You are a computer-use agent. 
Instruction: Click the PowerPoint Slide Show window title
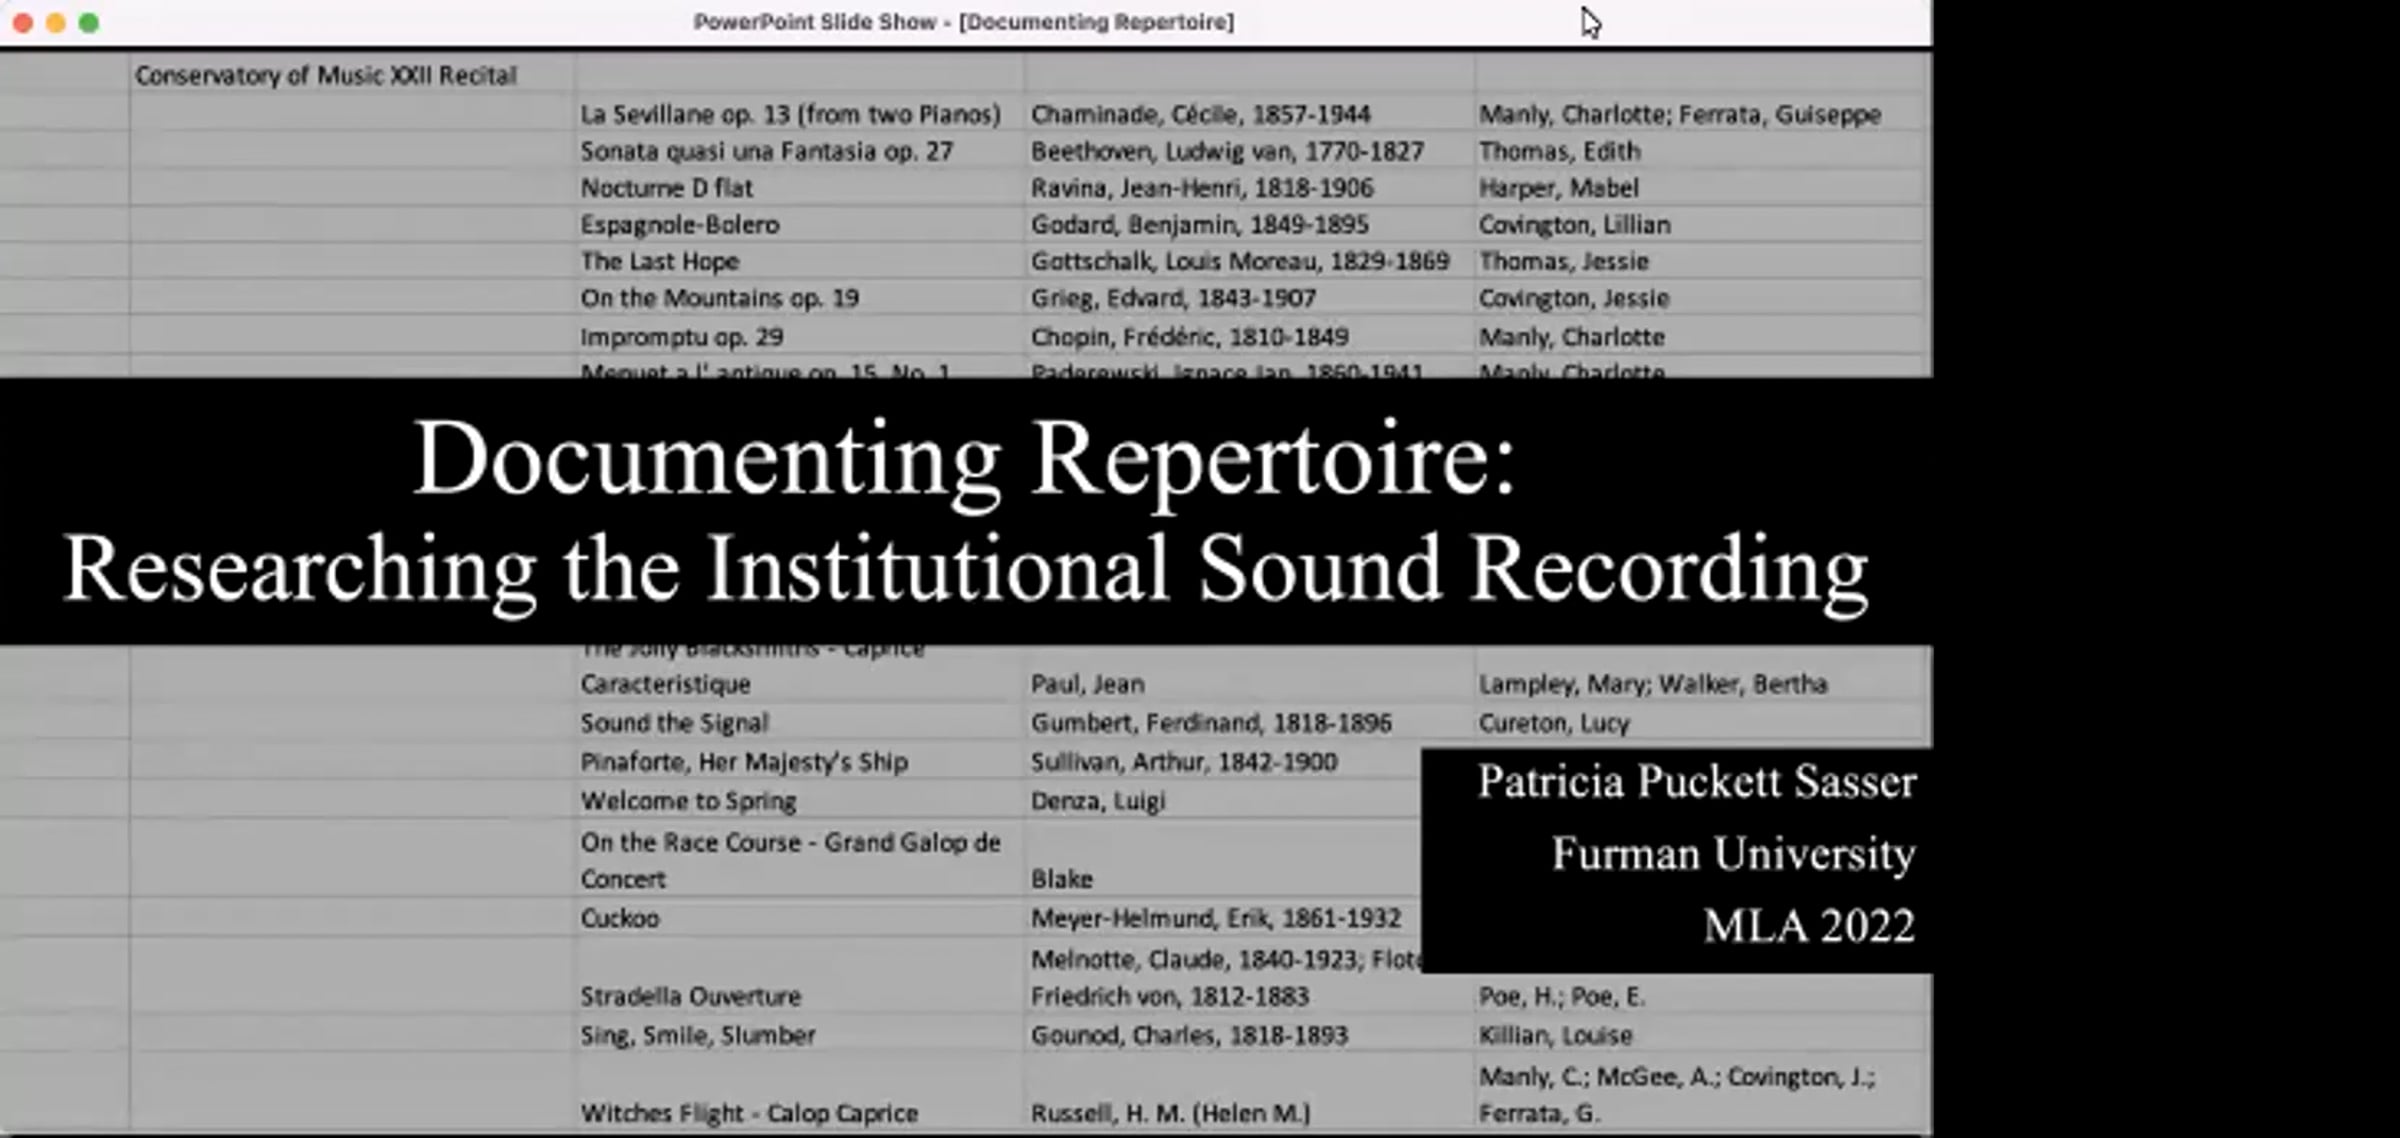click(x=963, y=22)
